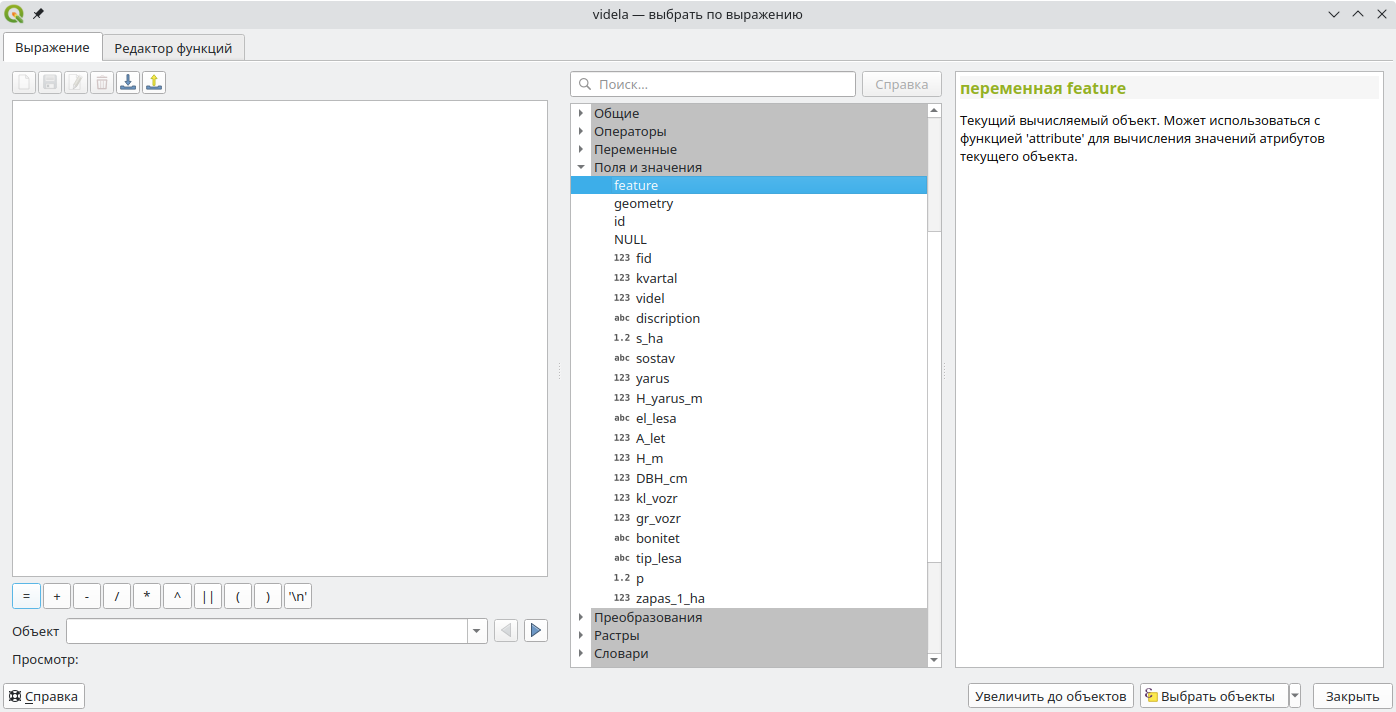The height and width of the screenshot is (712, 1396).
Task: Click the save expression icon
Action: point(50,83)
